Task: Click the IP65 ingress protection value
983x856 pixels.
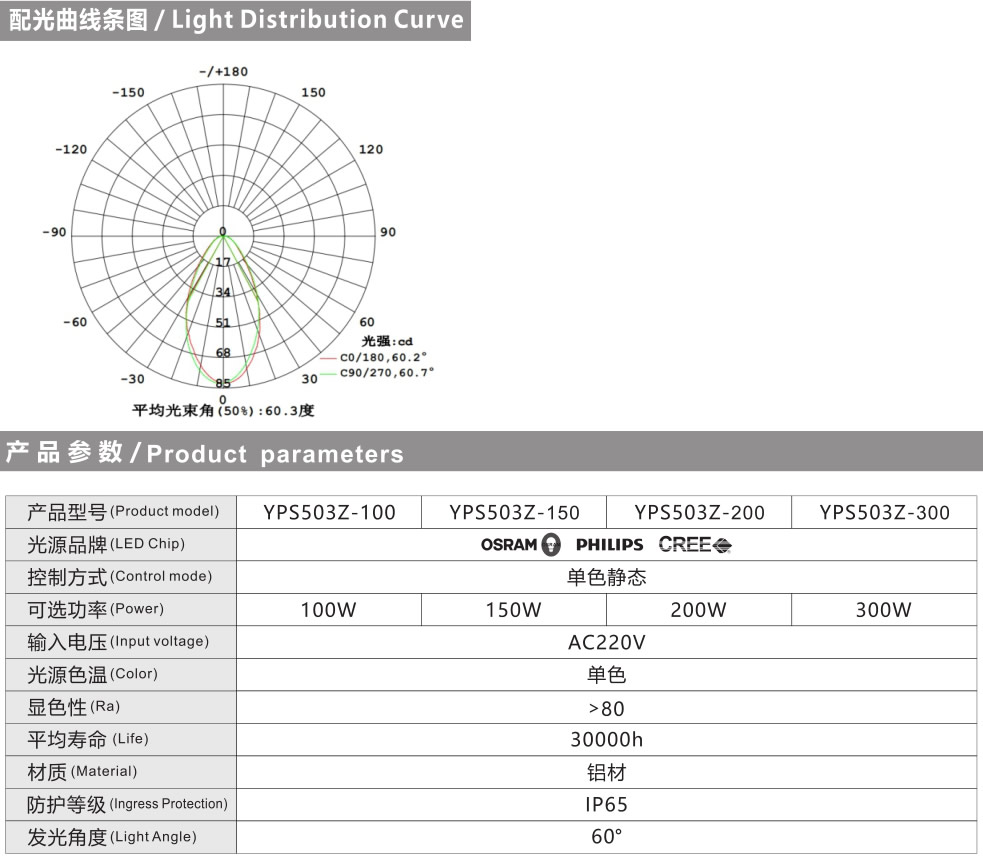Action: pyautogui.click(x=606, y=804)
